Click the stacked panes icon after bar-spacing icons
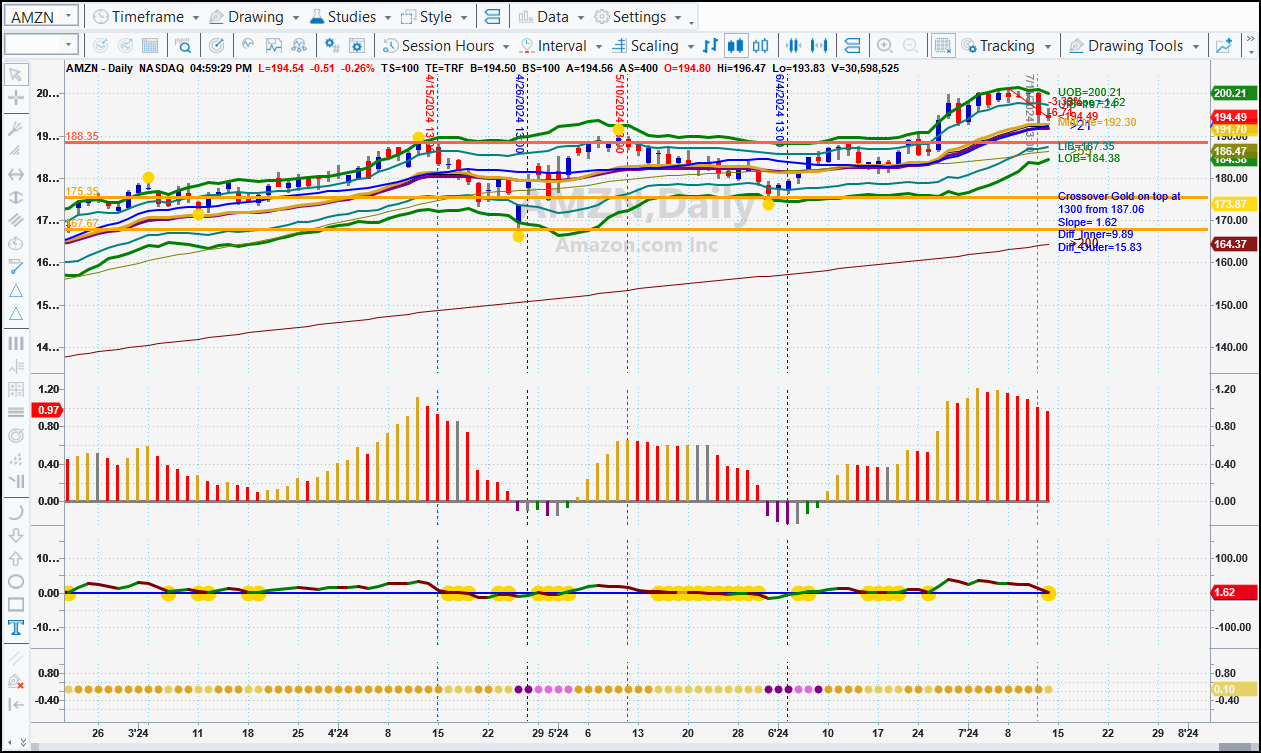Viewport: 1261px width, 753px height. point(852,45)
